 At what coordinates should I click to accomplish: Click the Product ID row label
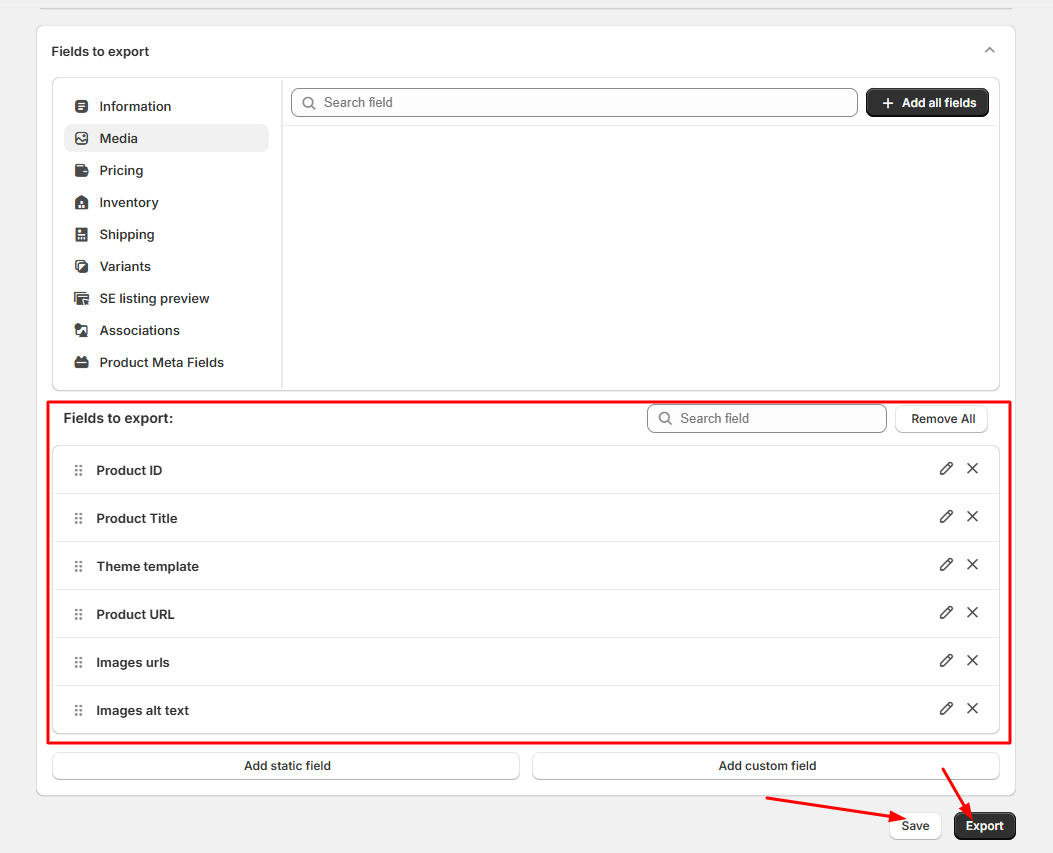(129, 470)
